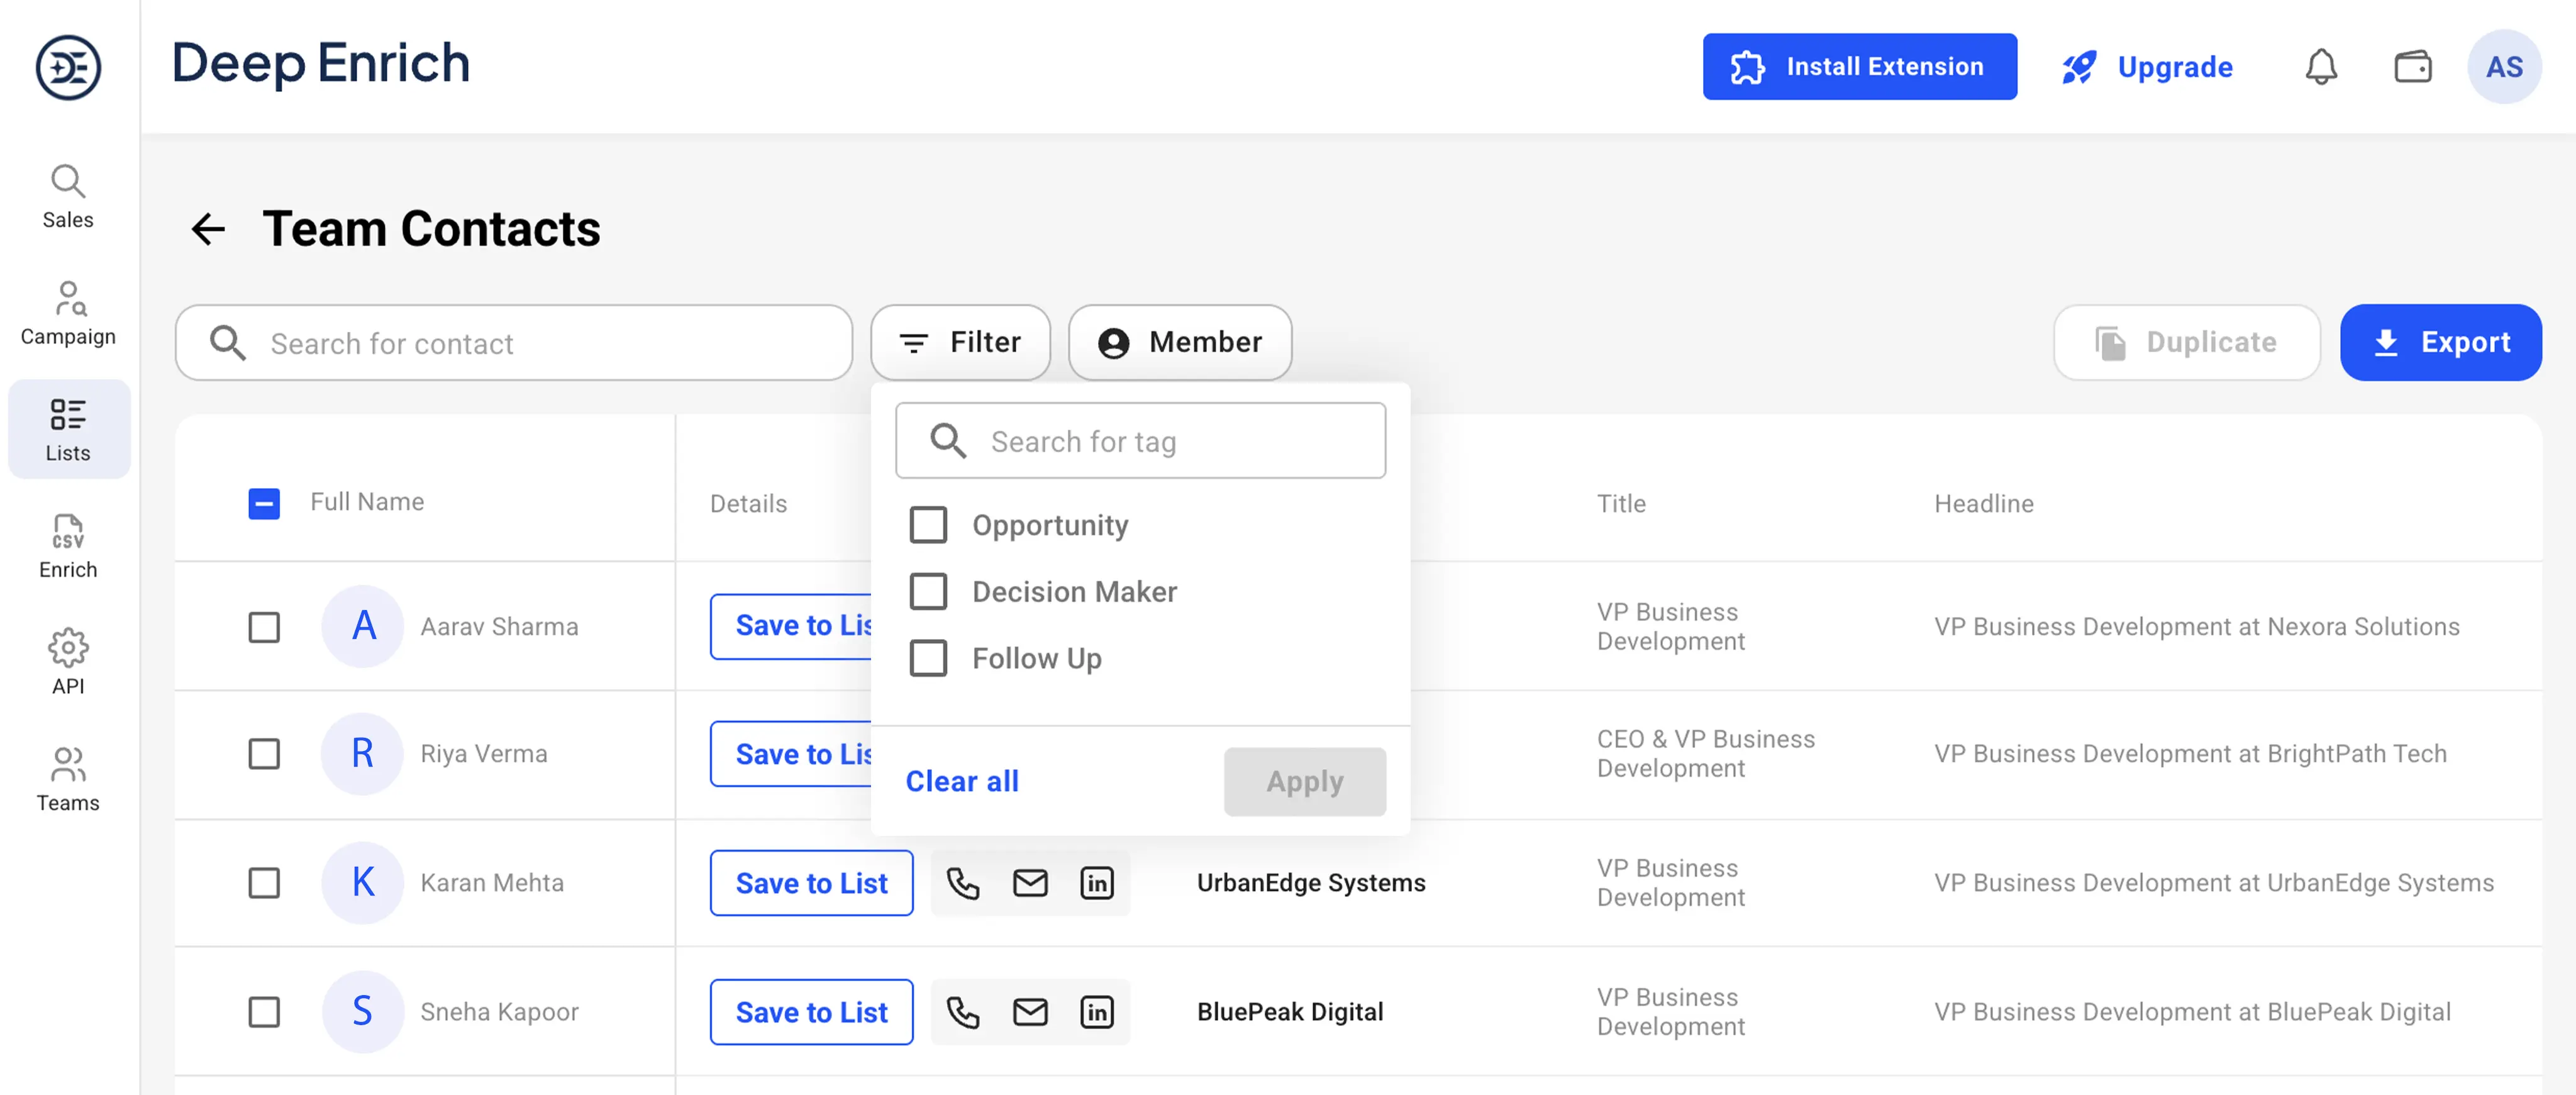
Task: Click the name Karan Mehta
Action: coord(492,883)
